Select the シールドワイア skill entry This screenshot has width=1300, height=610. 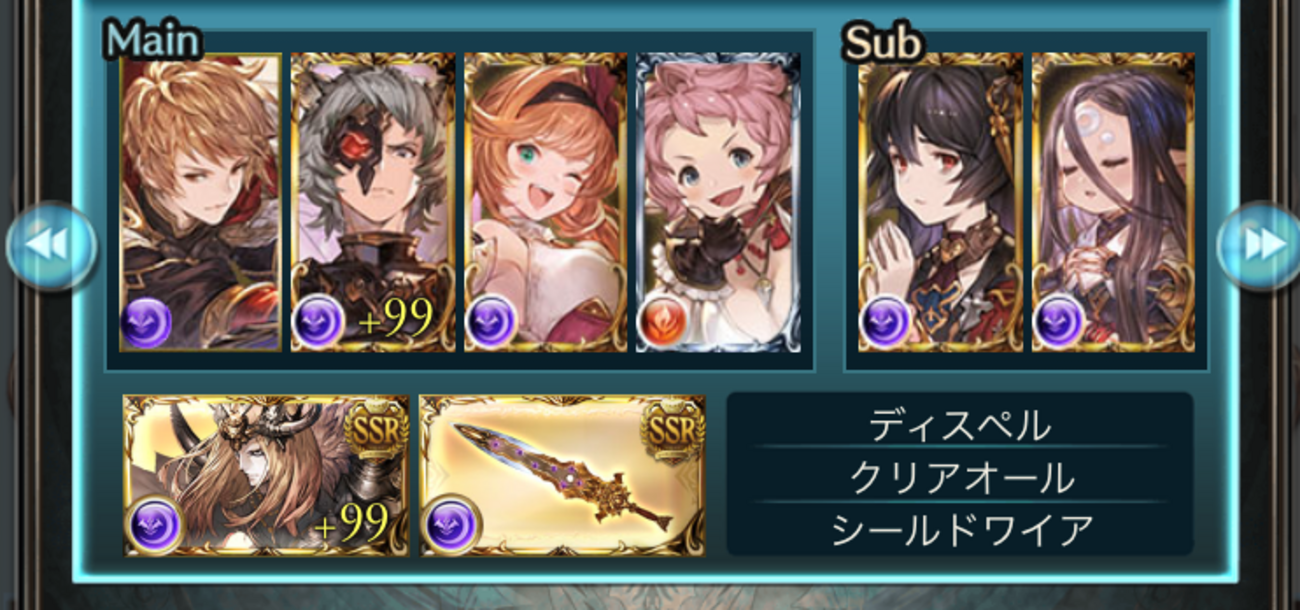pyautogui.click(x=960, y=530)
